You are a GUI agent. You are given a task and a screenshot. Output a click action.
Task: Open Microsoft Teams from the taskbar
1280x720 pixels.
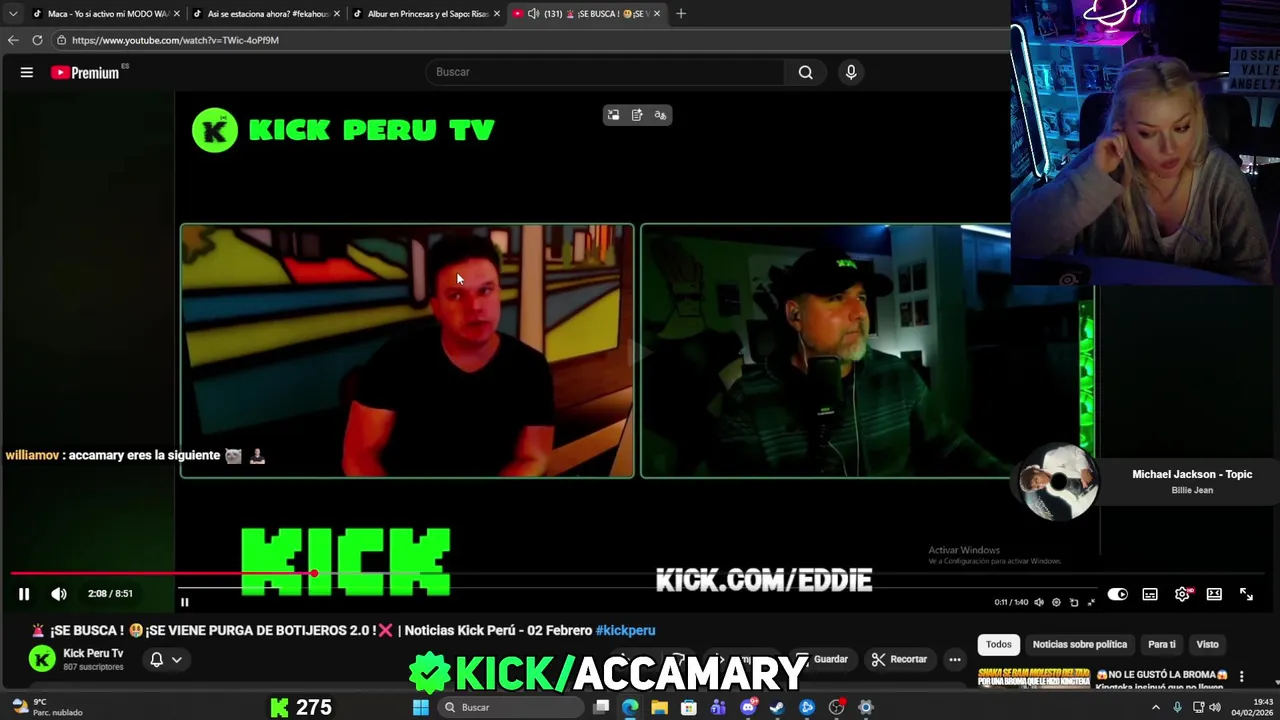[718, 707]
